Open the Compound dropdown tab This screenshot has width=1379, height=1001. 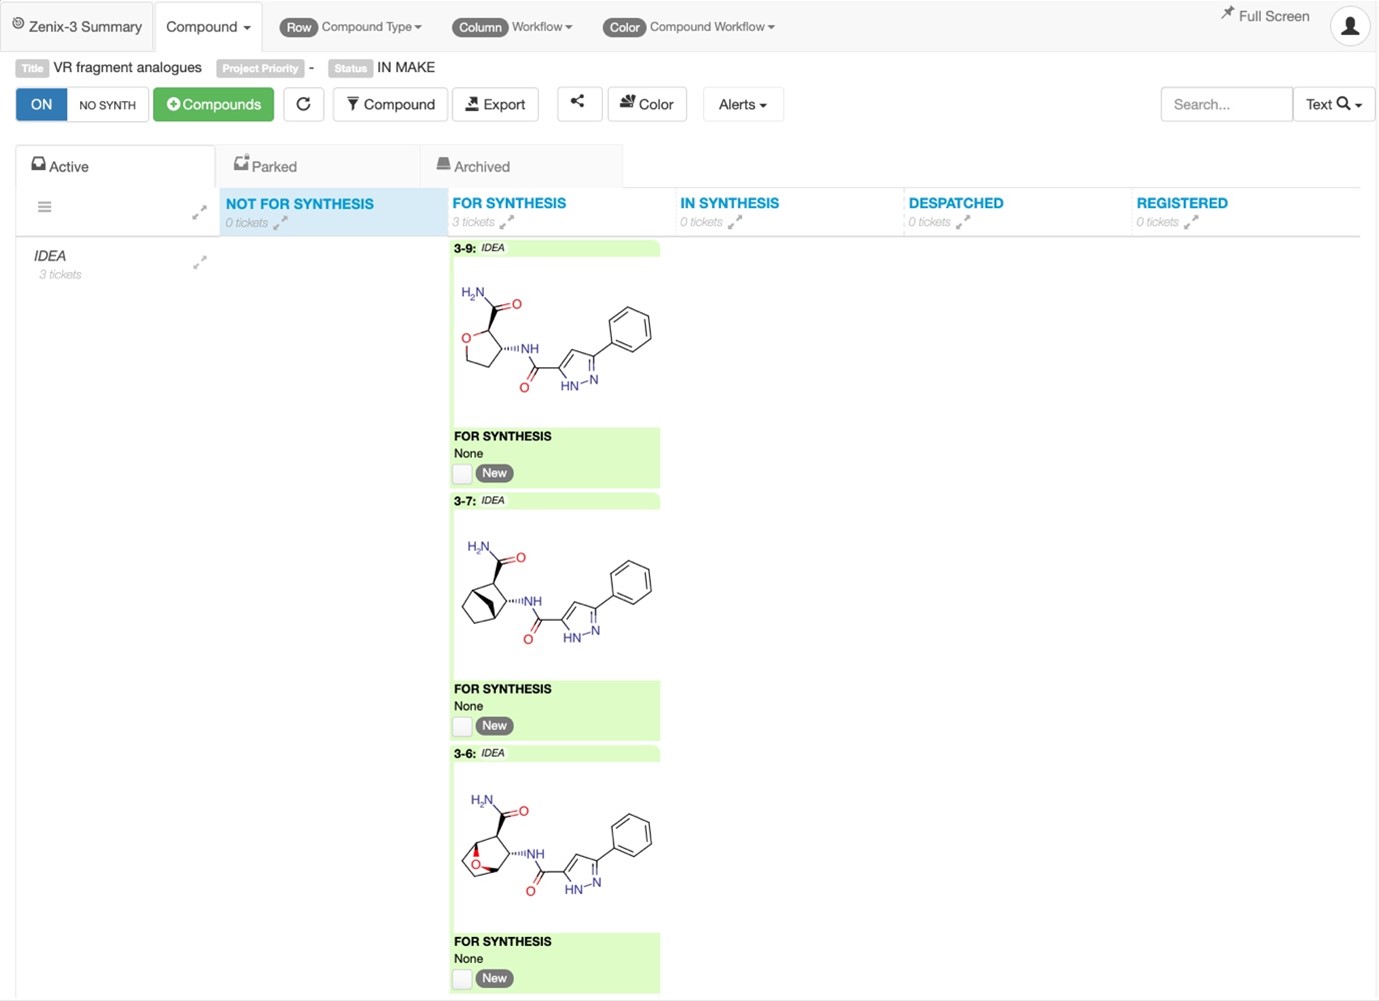click(208, 27)
